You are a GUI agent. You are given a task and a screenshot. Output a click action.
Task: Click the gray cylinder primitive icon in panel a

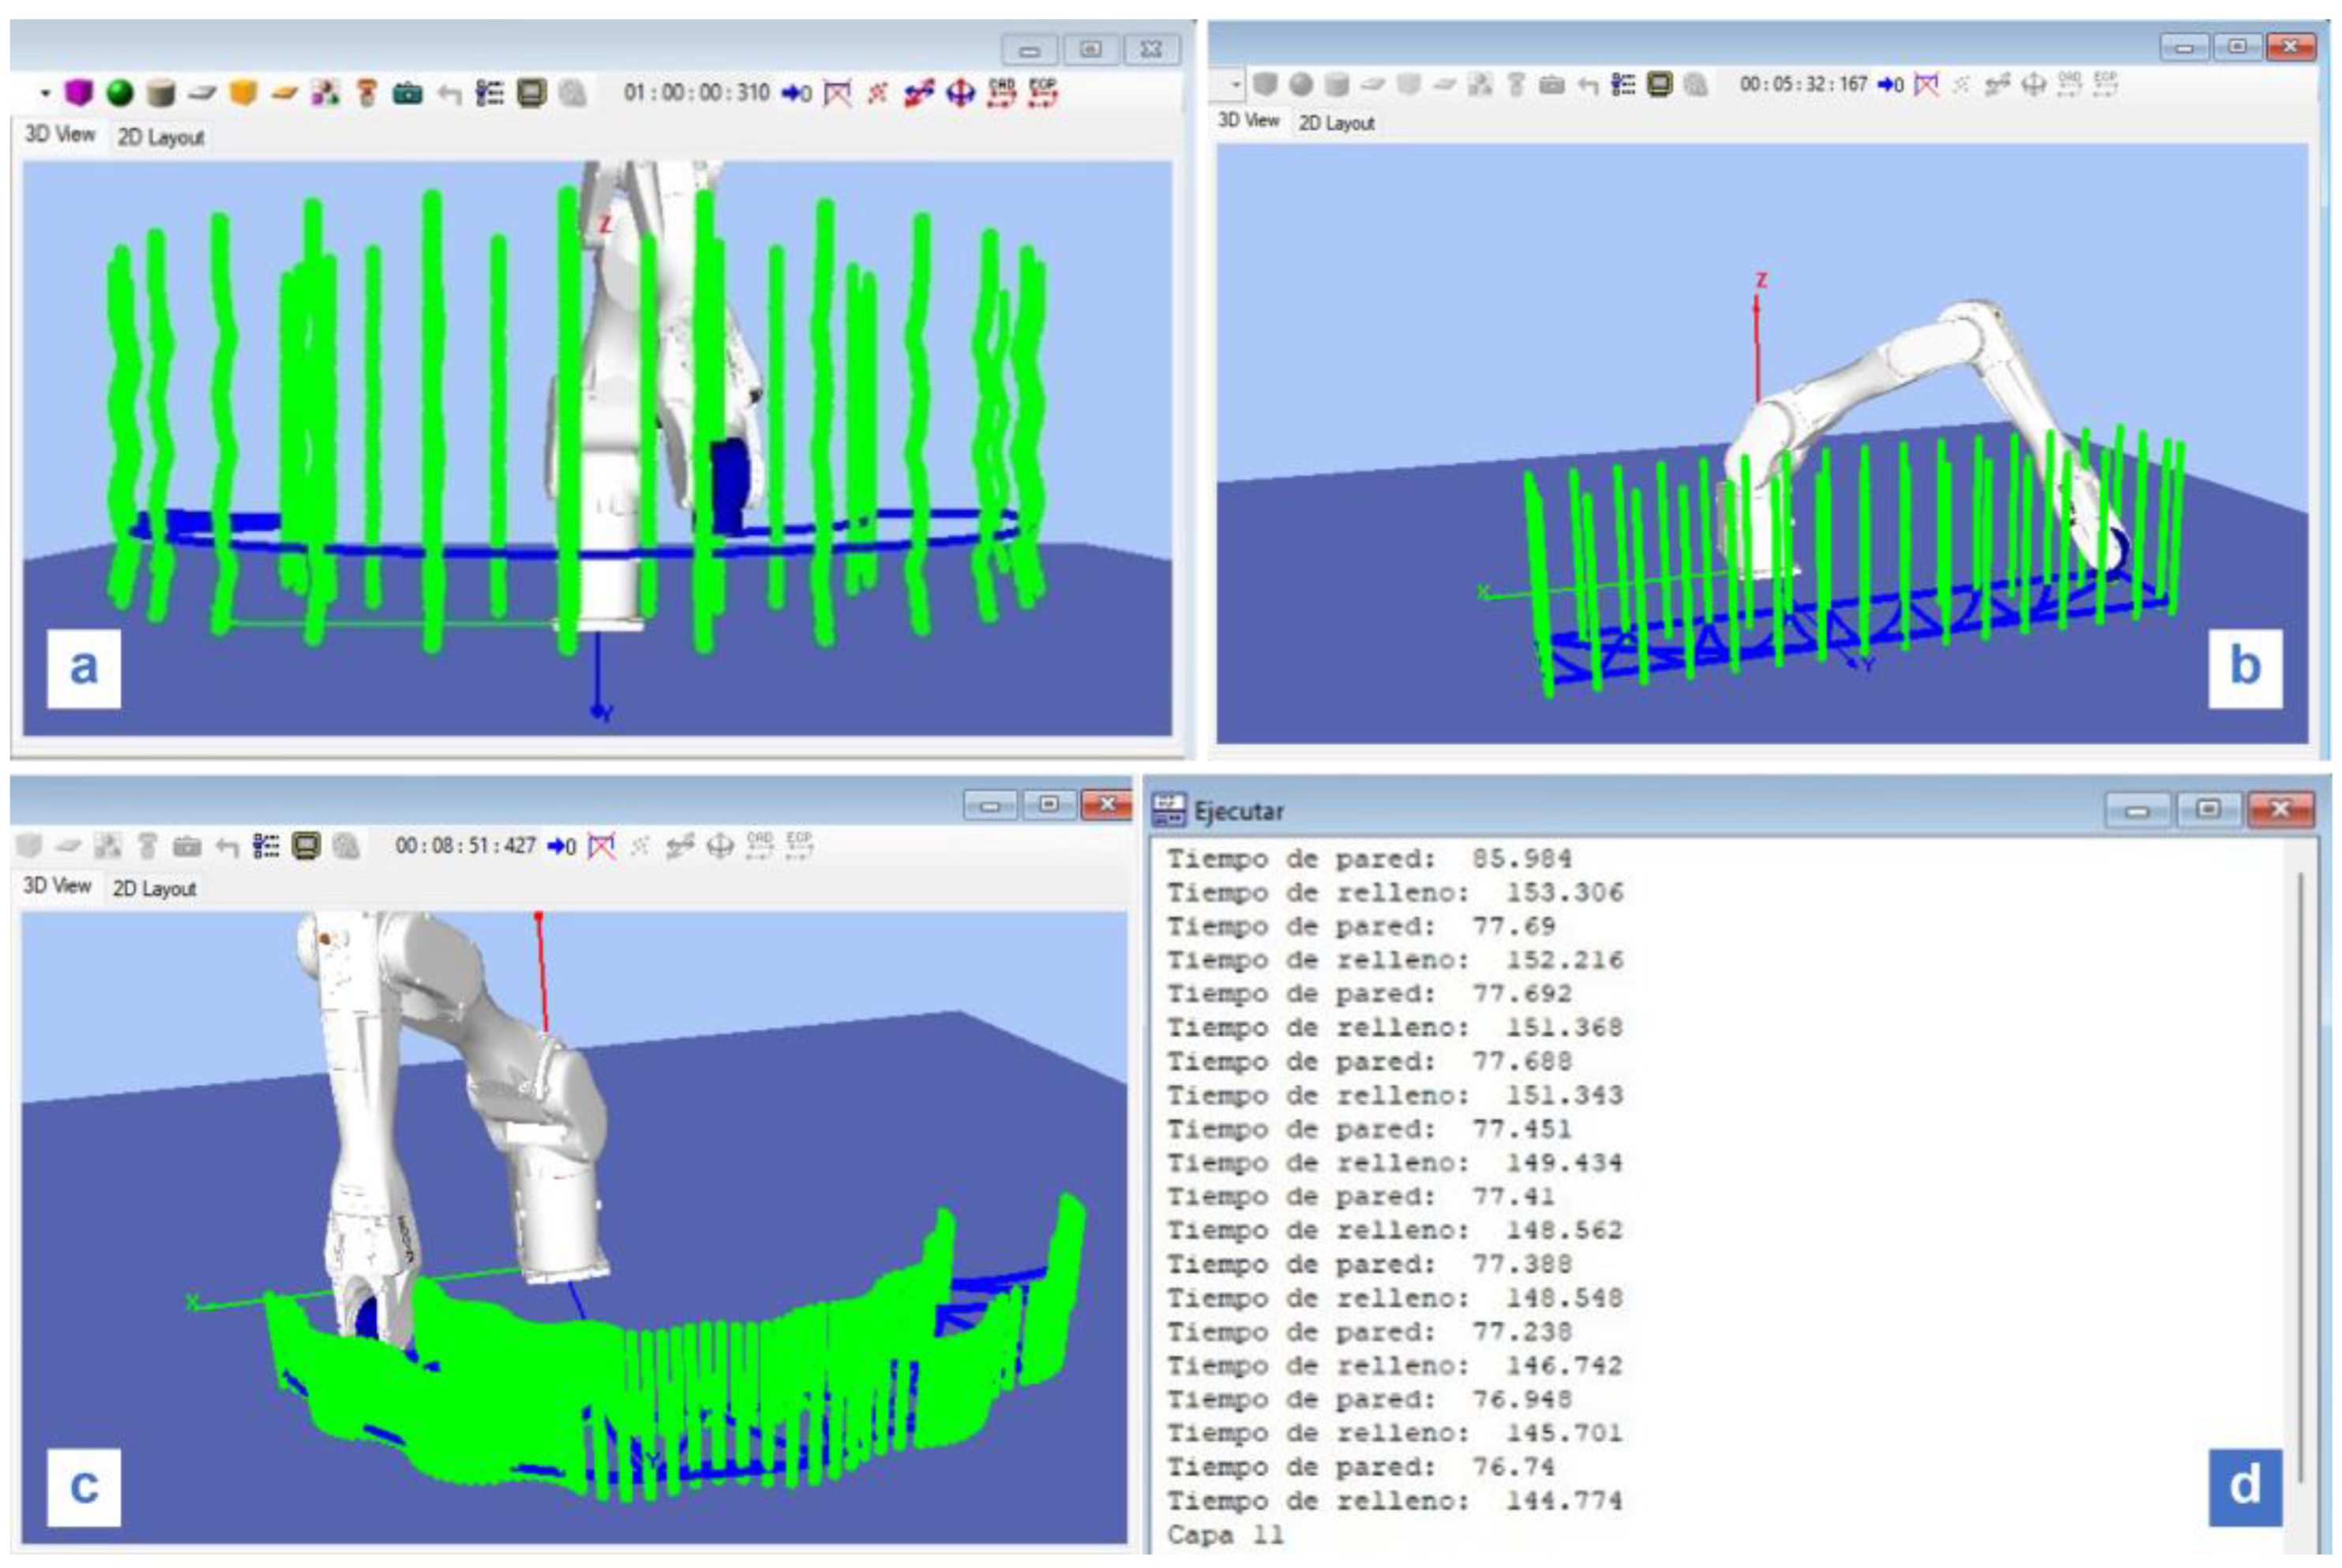click(x=160, y=94)
